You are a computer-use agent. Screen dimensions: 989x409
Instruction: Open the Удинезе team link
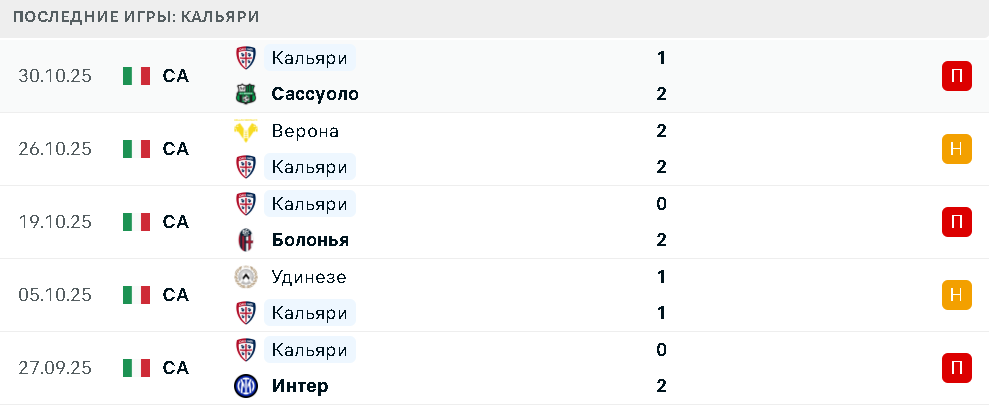tap(309, 277)
